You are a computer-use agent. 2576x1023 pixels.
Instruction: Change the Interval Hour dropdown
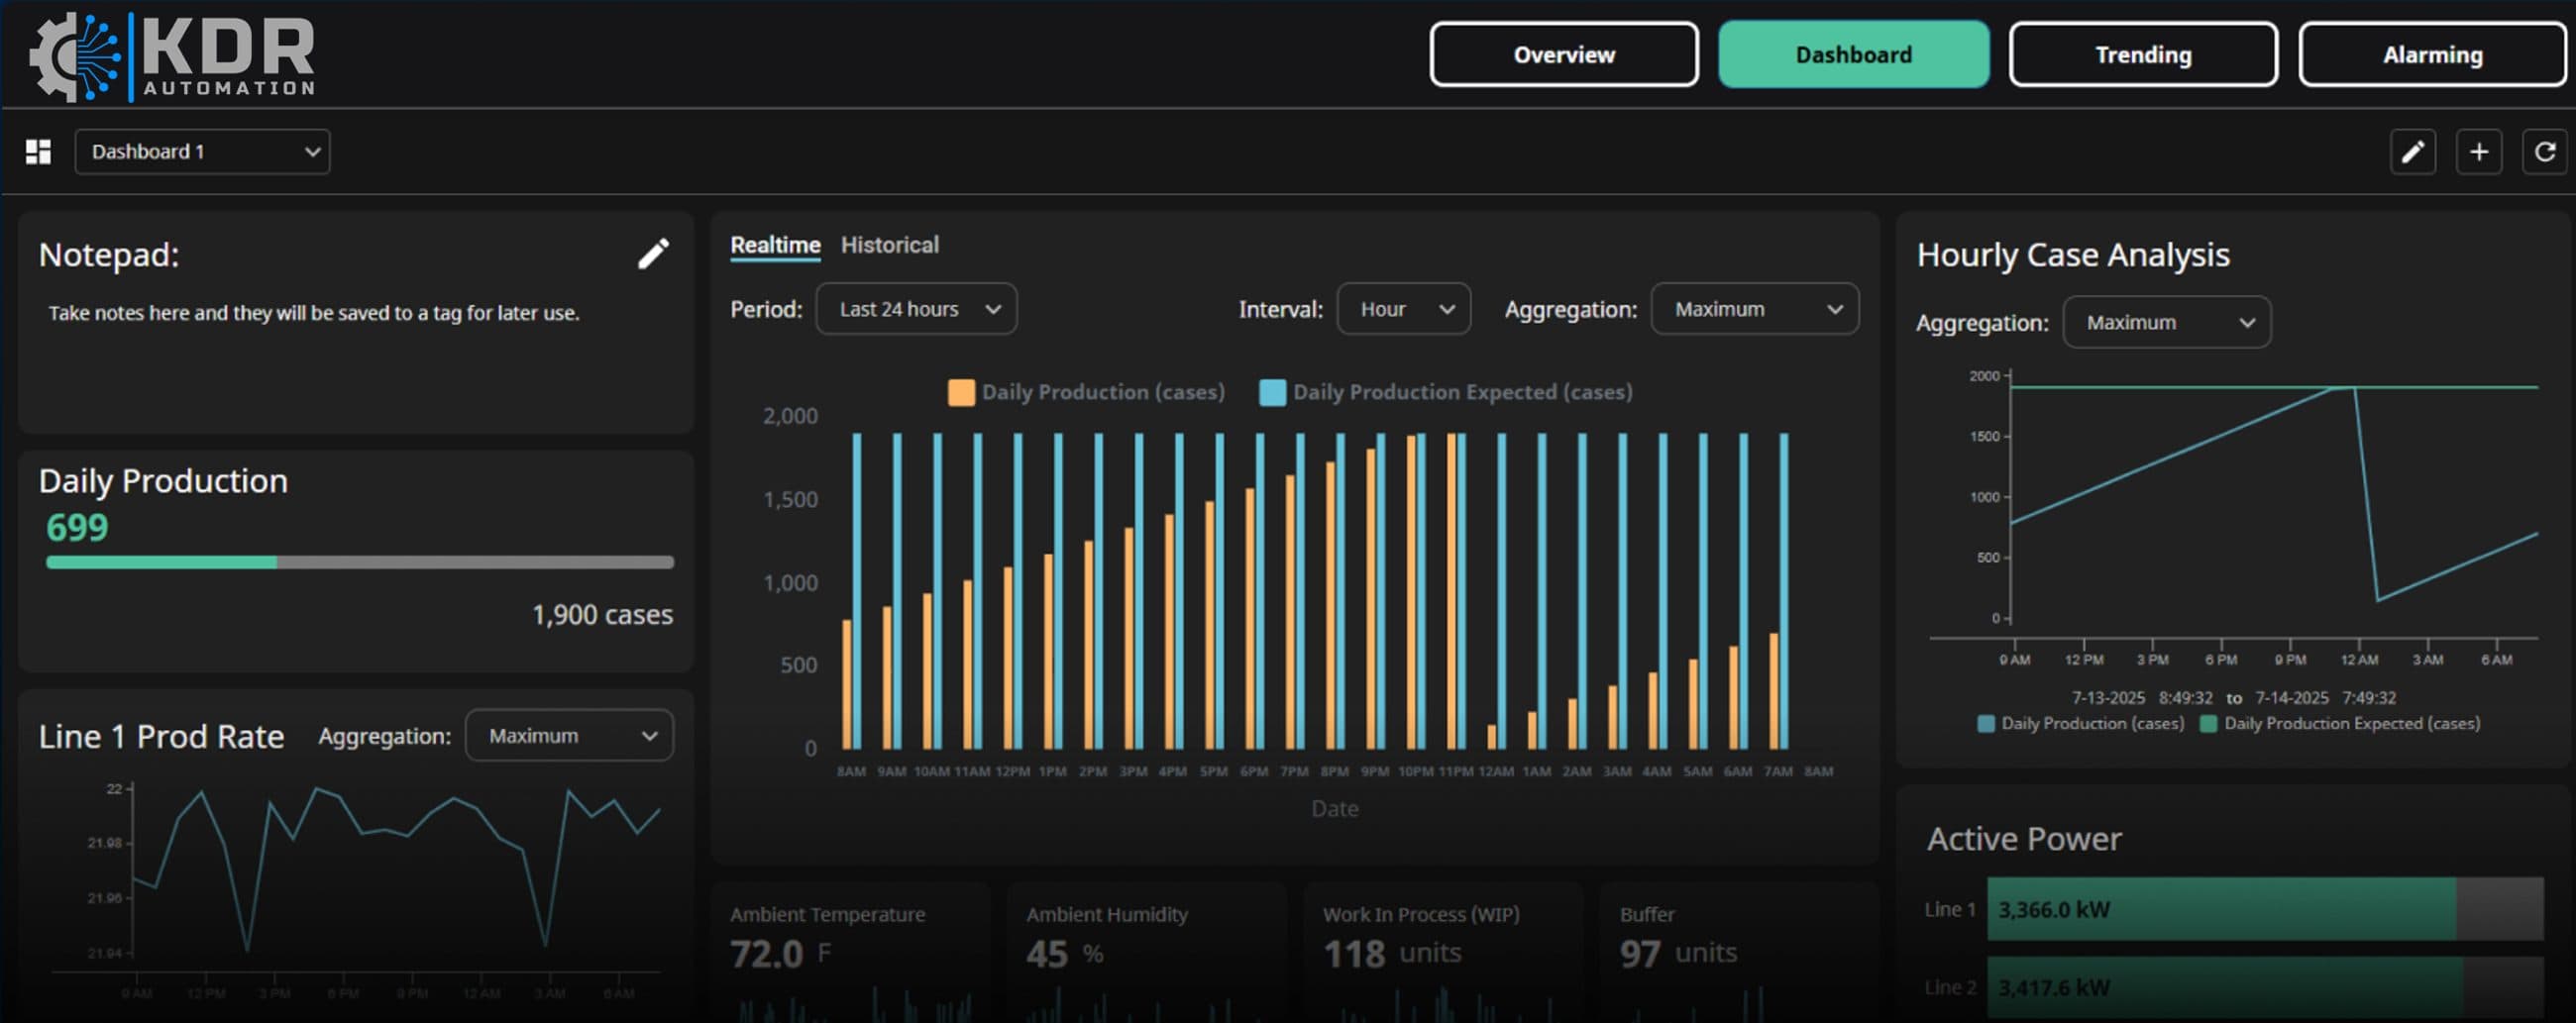[x=1403, y=309]
